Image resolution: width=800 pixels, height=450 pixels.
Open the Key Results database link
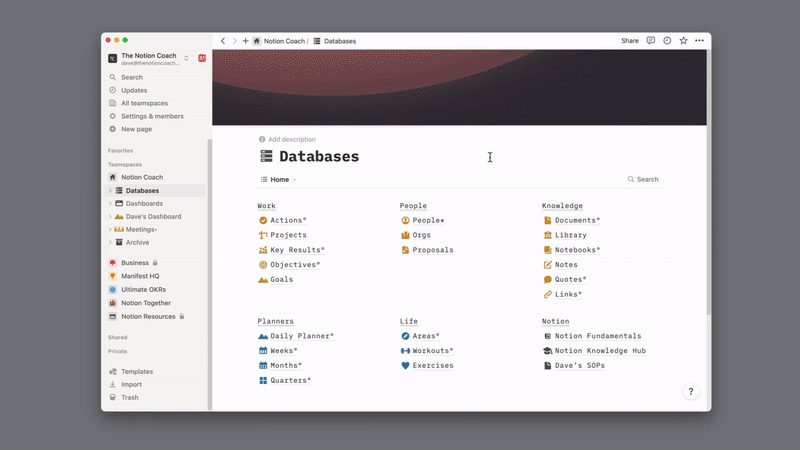[x=297, y=250]
